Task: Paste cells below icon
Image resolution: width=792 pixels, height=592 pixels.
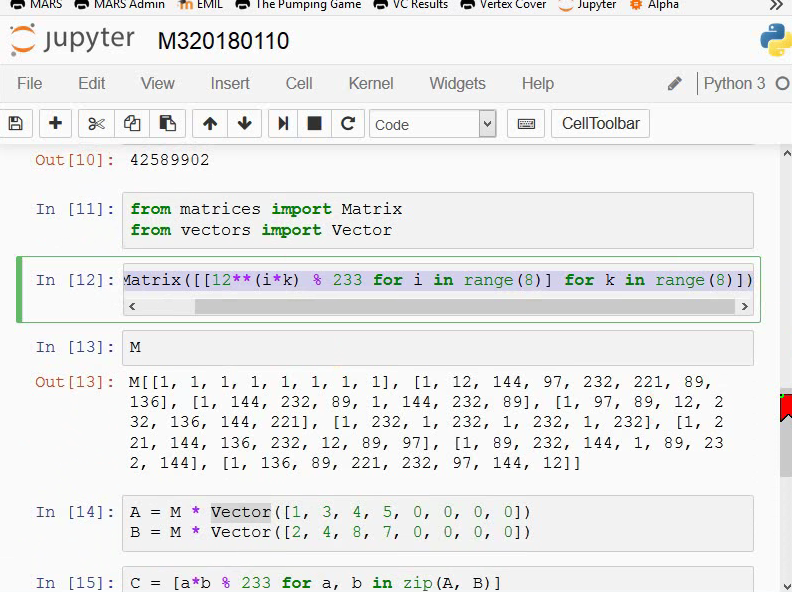Action: tap(167, 123)
